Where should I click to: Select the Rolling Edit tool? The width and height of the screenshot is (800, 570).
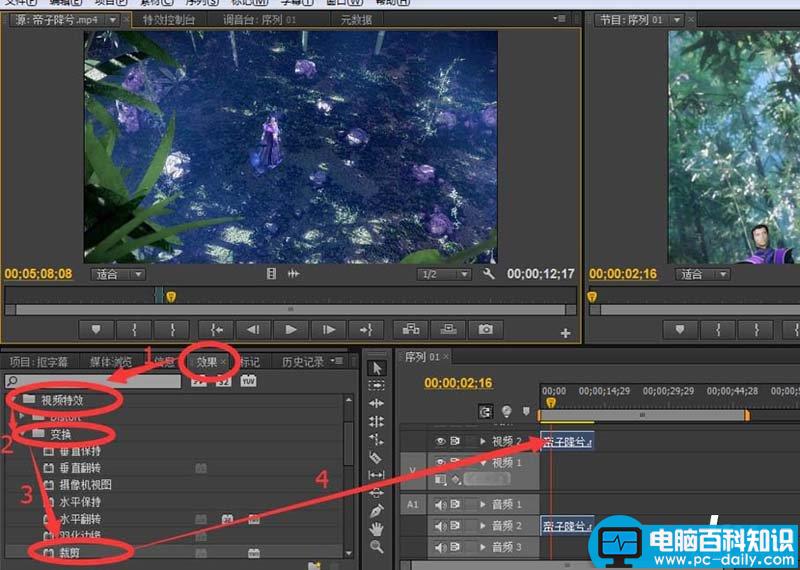click(377, 422)
